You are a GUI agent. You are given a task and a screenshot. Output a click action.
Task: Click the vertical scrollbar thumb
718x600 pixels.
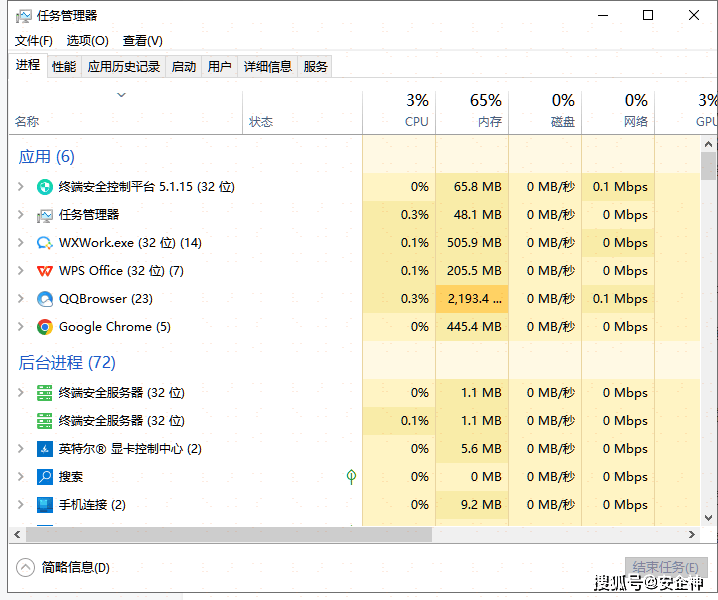708,166
